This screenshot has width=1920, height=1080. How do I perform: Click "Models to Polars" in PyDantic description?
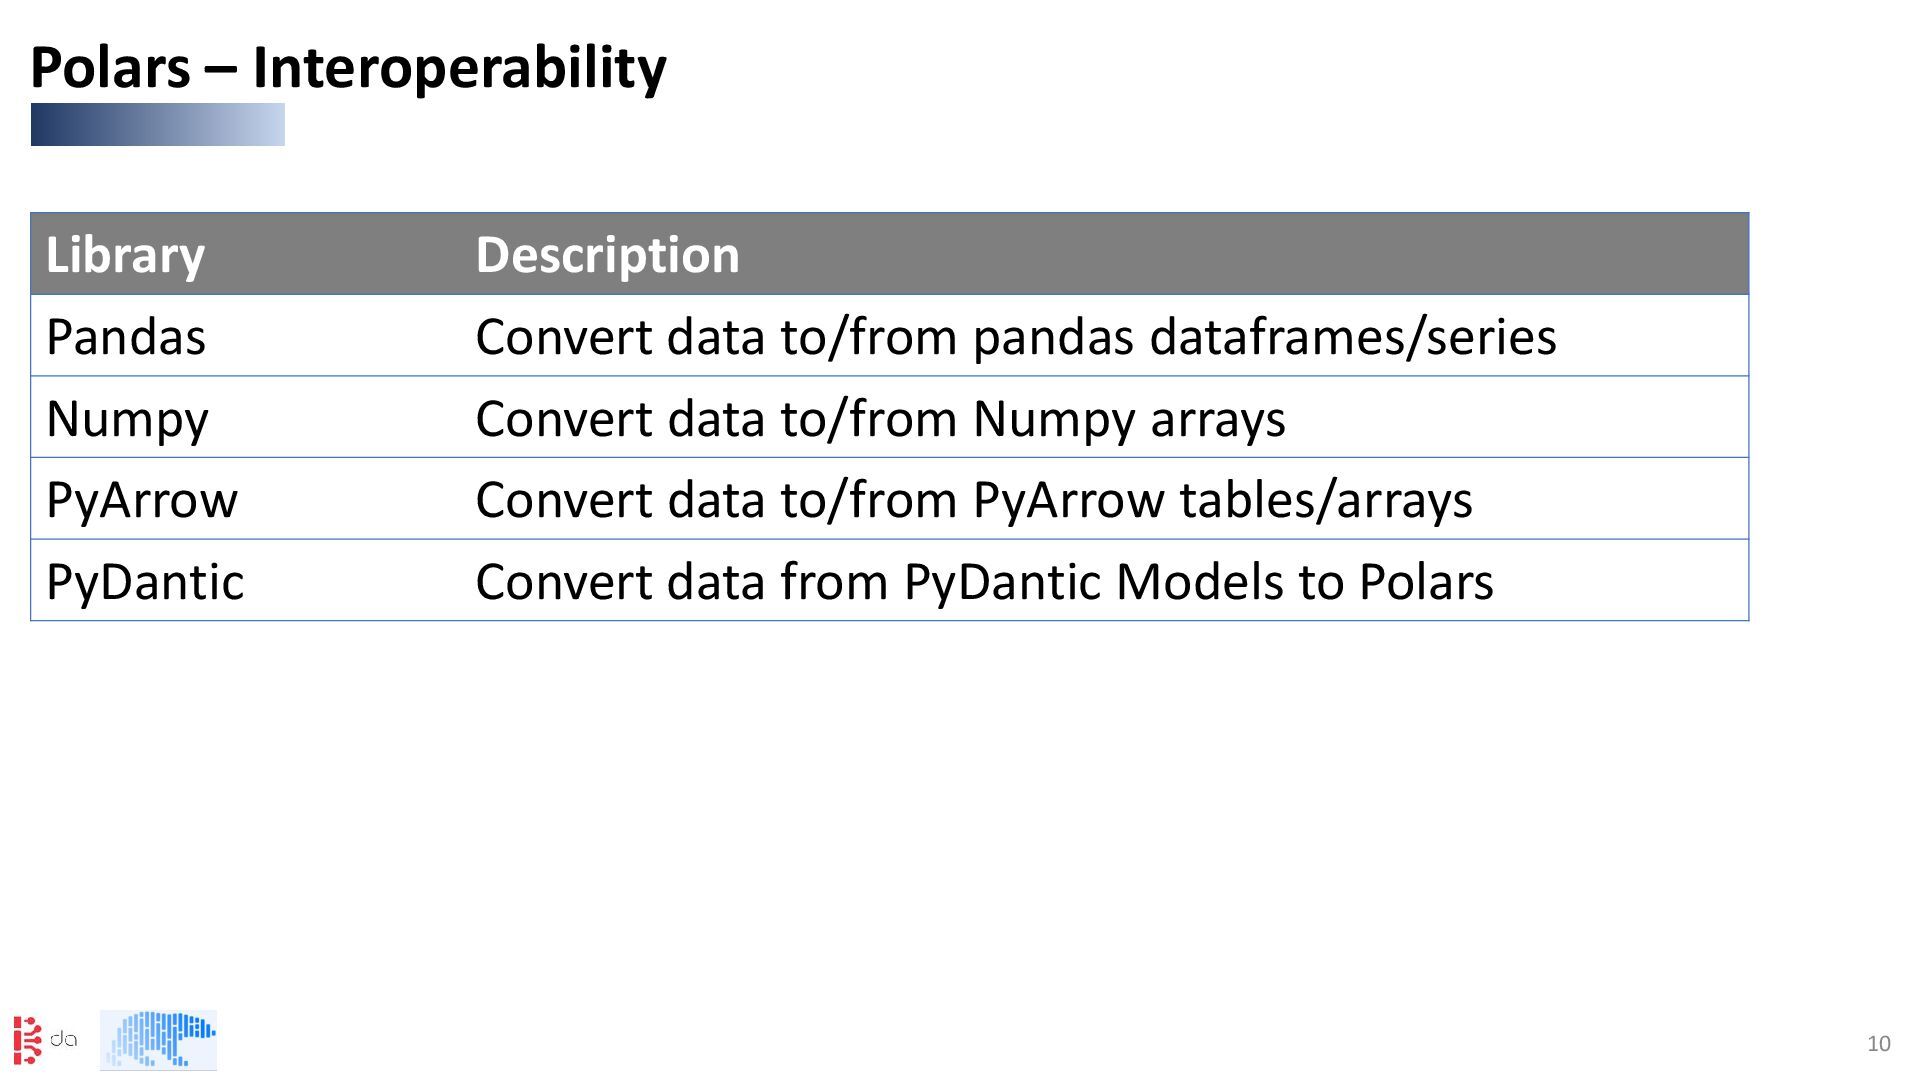(1304, 582)
